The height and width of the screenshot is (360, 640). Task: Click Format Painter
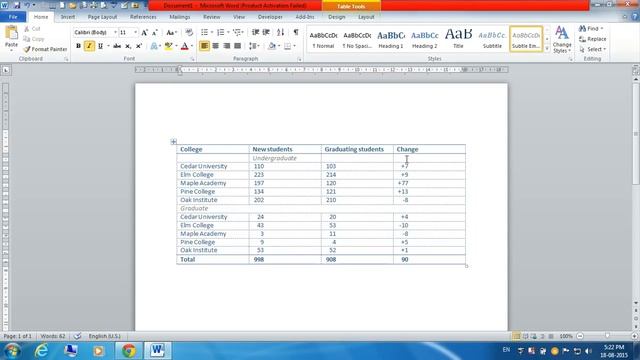point(45,49)
